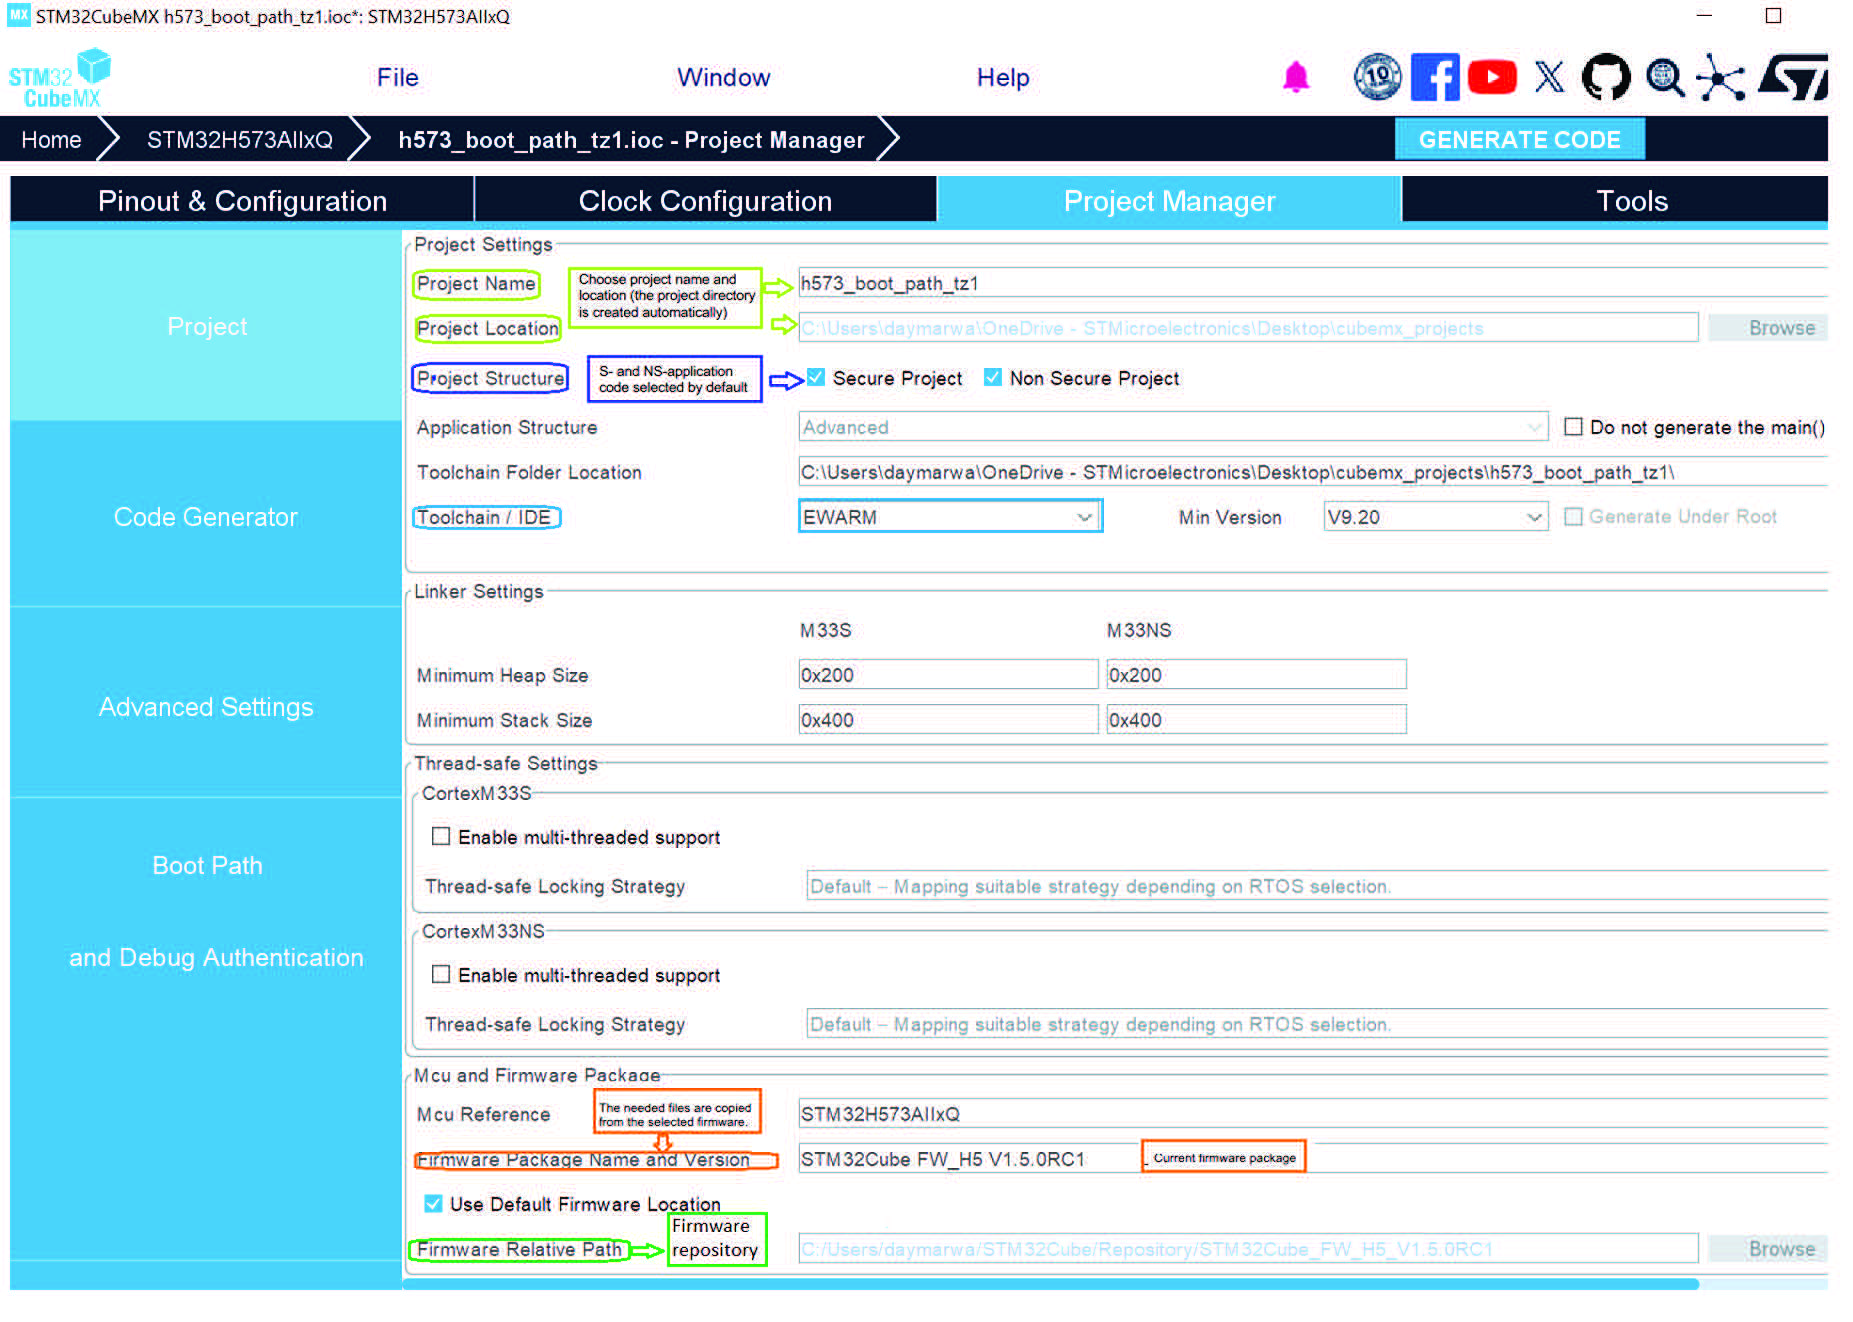Go to Home breadcrumb

pyautogui.click(x=51, y=139)
